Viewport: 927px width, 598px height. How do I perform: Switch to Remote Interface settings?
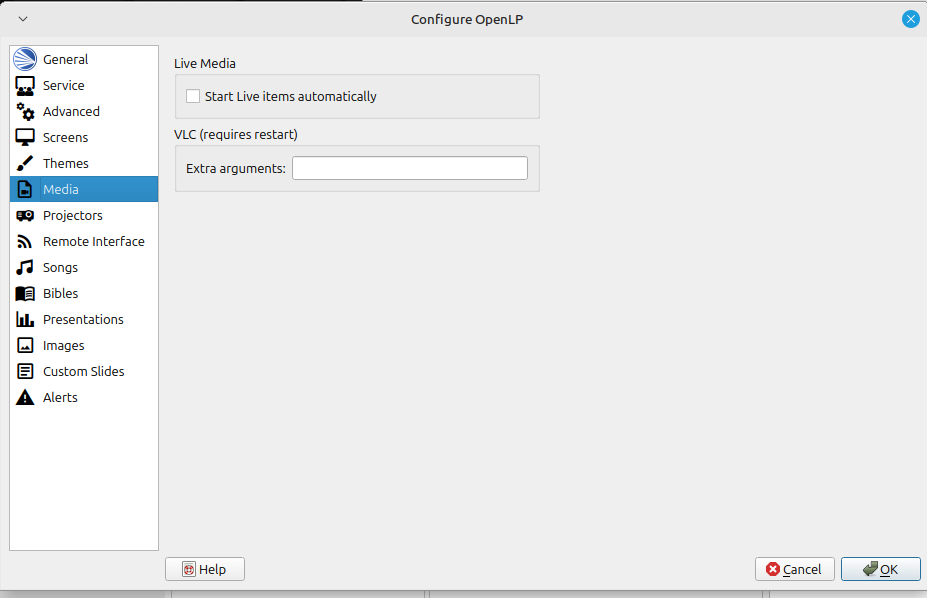pyautogui.click(x=93, y=241)
